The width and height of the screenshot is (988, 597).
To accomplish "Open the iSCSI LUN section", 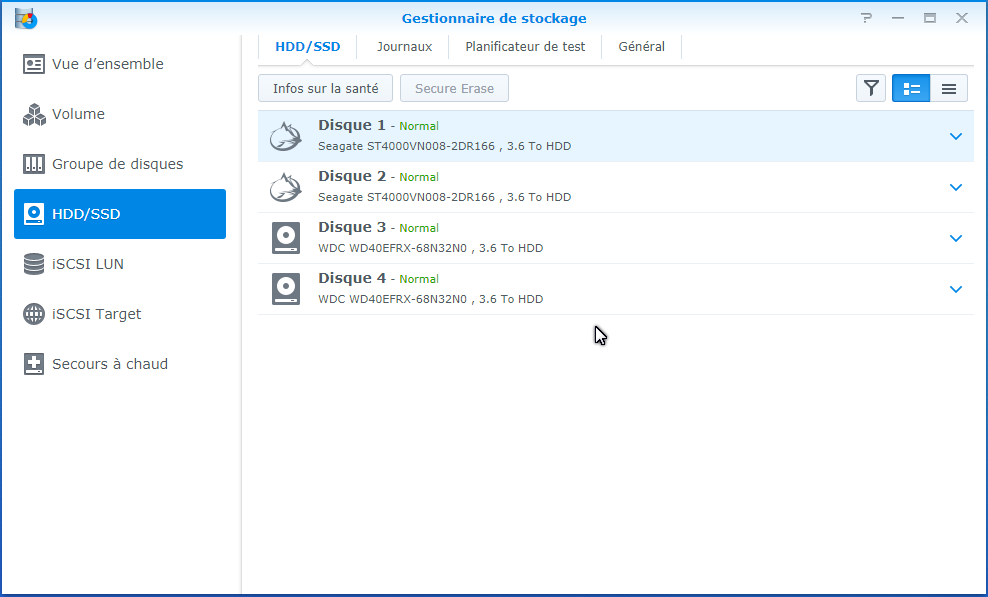I will (120, 264).
